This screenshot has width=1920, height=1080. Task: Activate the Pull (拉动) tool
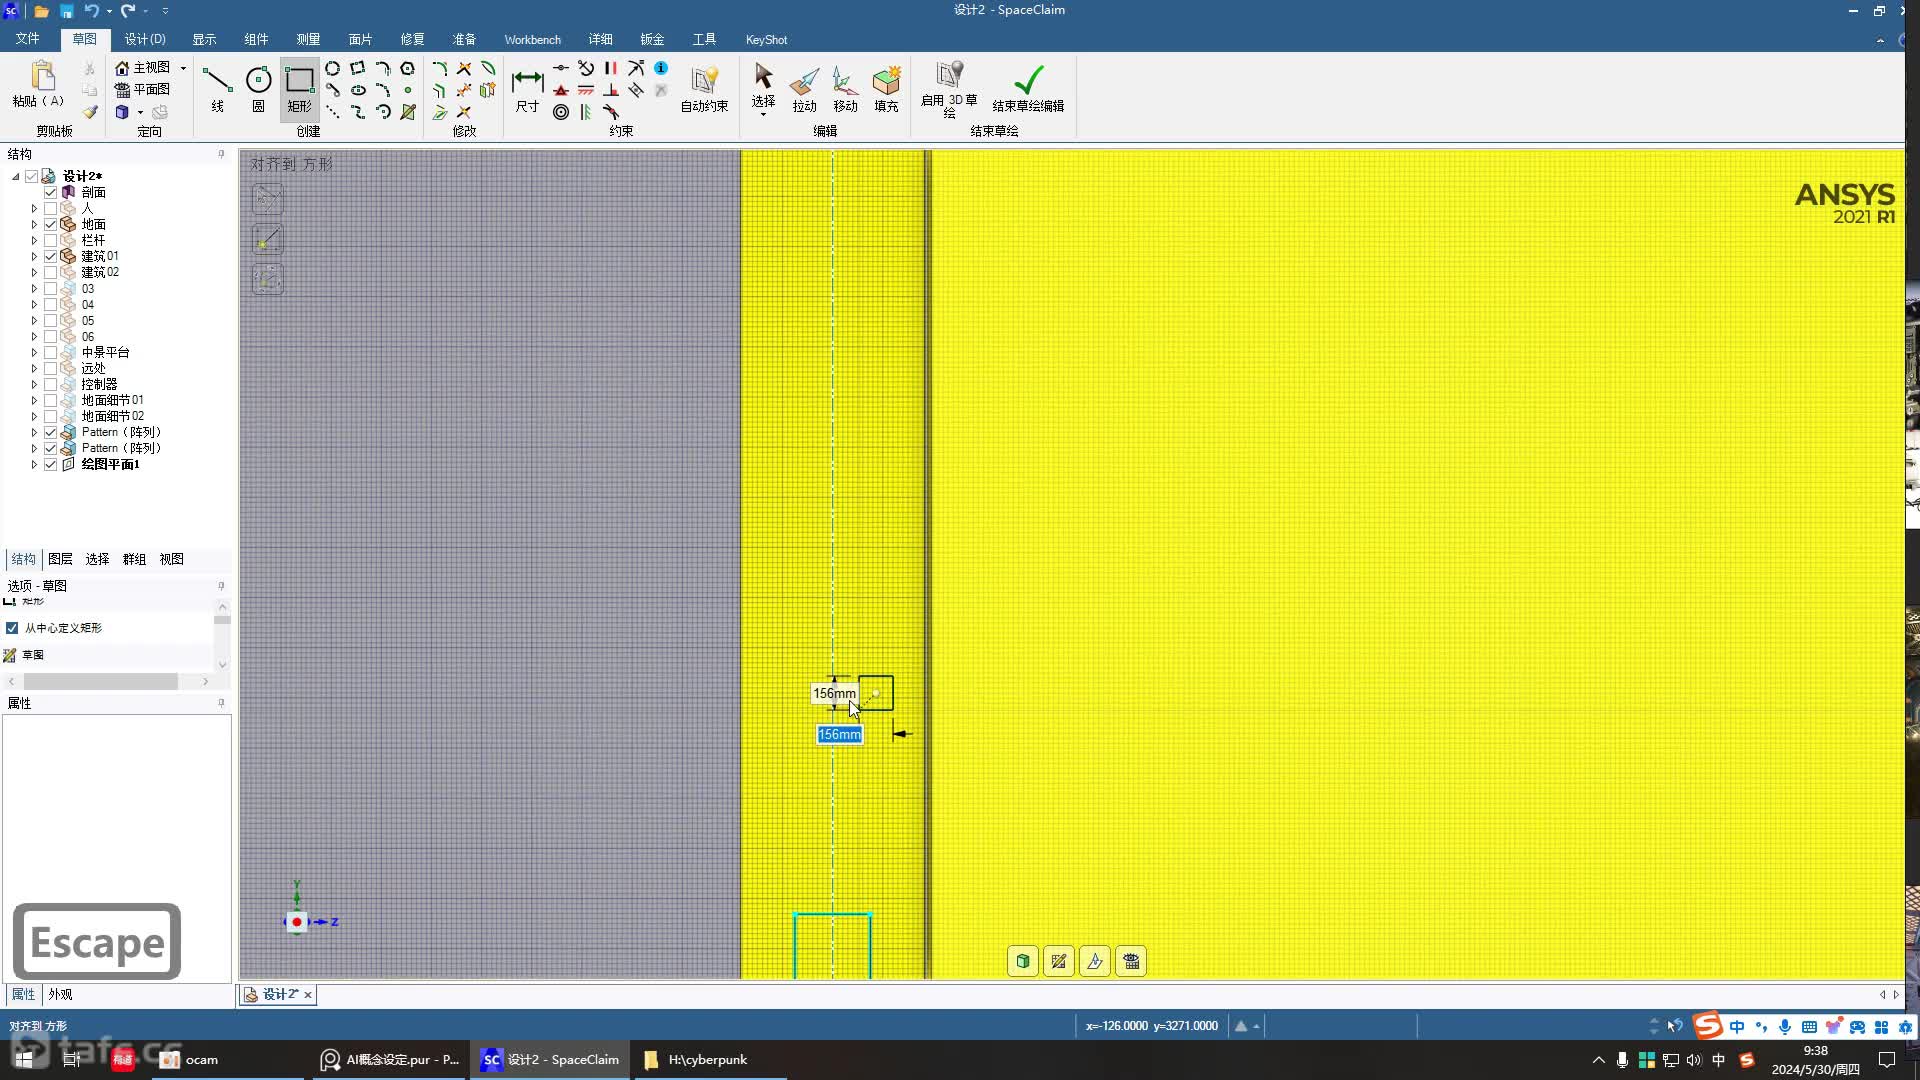pos(804,88)
